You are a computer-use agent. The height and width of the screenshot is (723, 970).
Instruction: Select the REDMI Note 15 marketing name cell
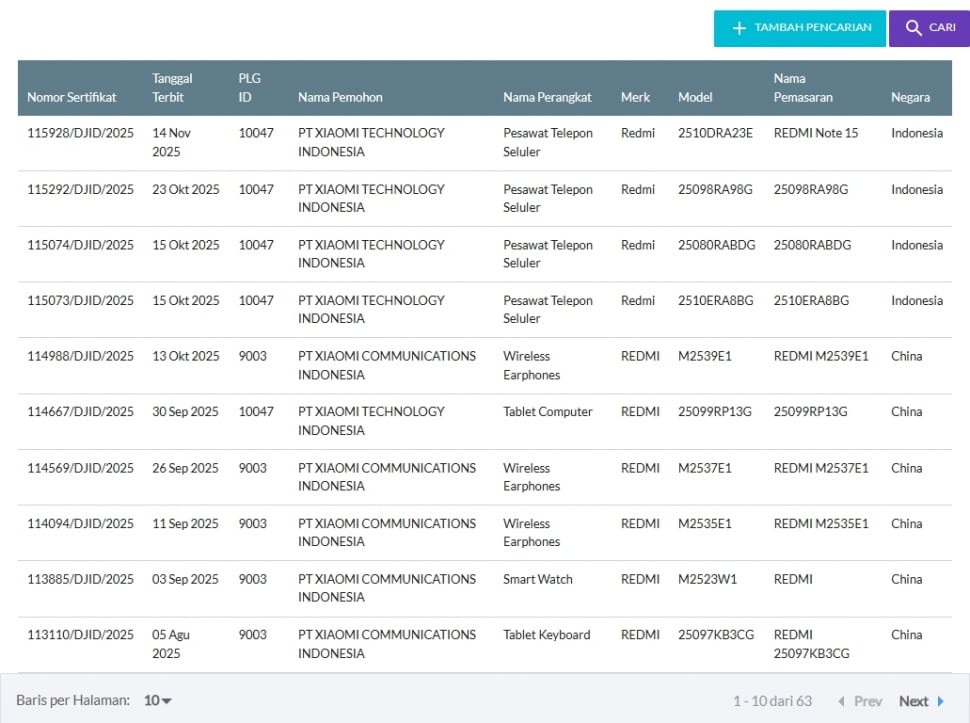point(816,133)
